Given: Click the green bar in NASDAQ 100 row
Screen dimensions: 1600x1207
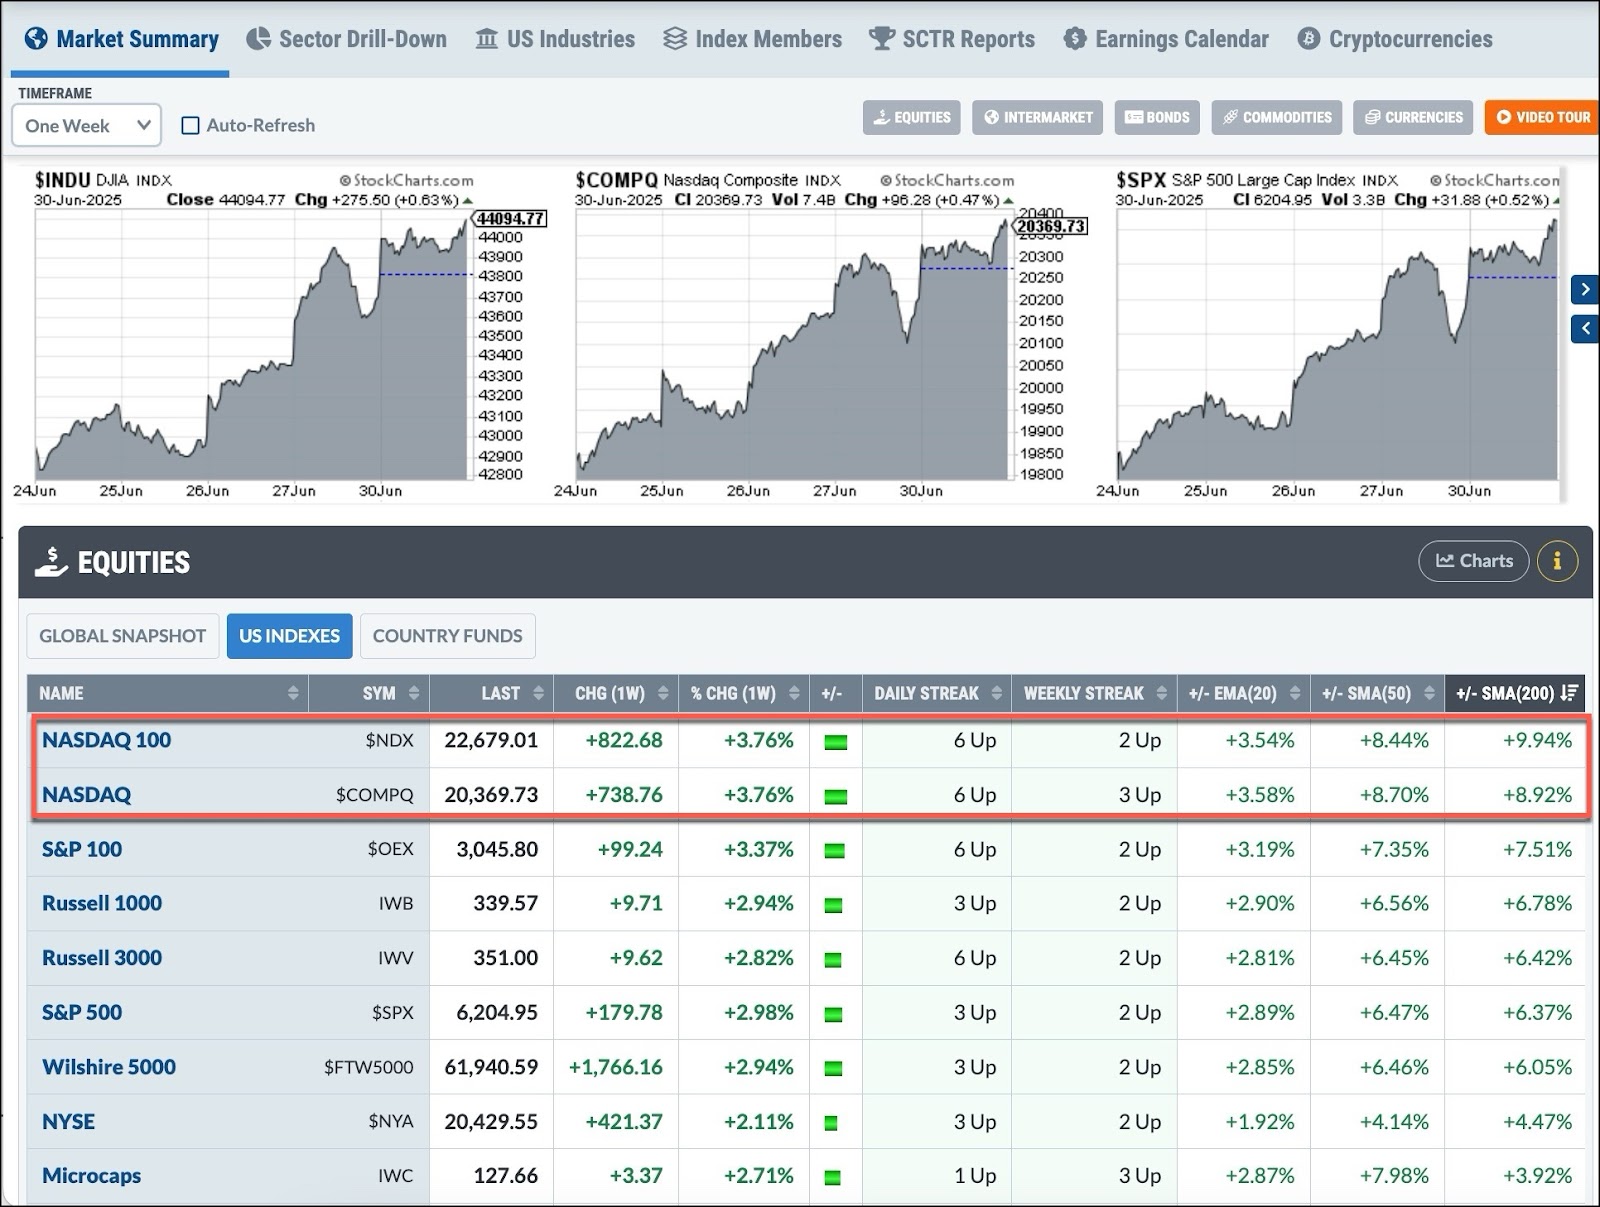Looking at the screenshot, I should point(835,742).
